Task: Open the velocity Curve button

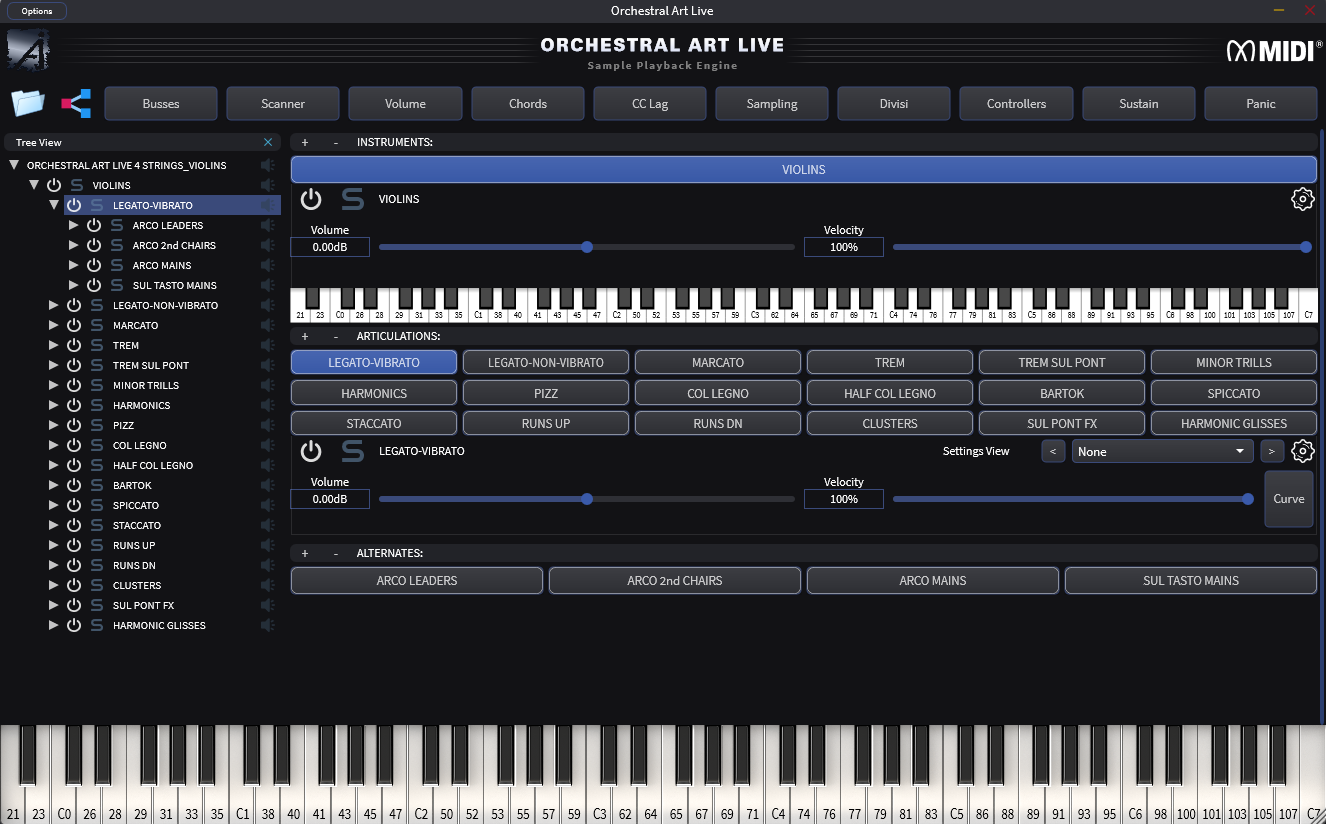Action: [x=1289, y=498]
